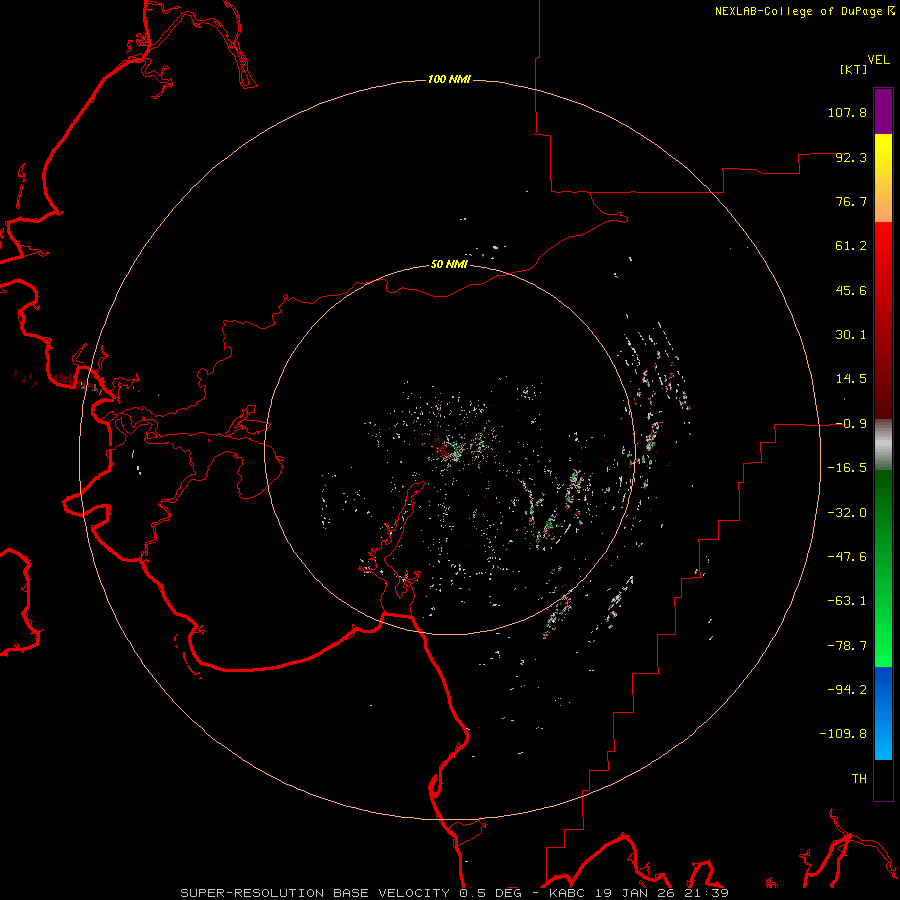The width and height of the screenshot is (900, 900).
Task: Click the 61.2 velocity scale value
Action: tap(851, 246)
